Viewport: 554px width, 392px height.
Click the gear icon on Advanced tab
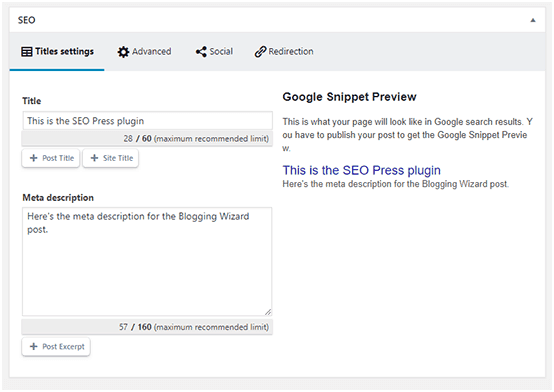coord(123,52)
